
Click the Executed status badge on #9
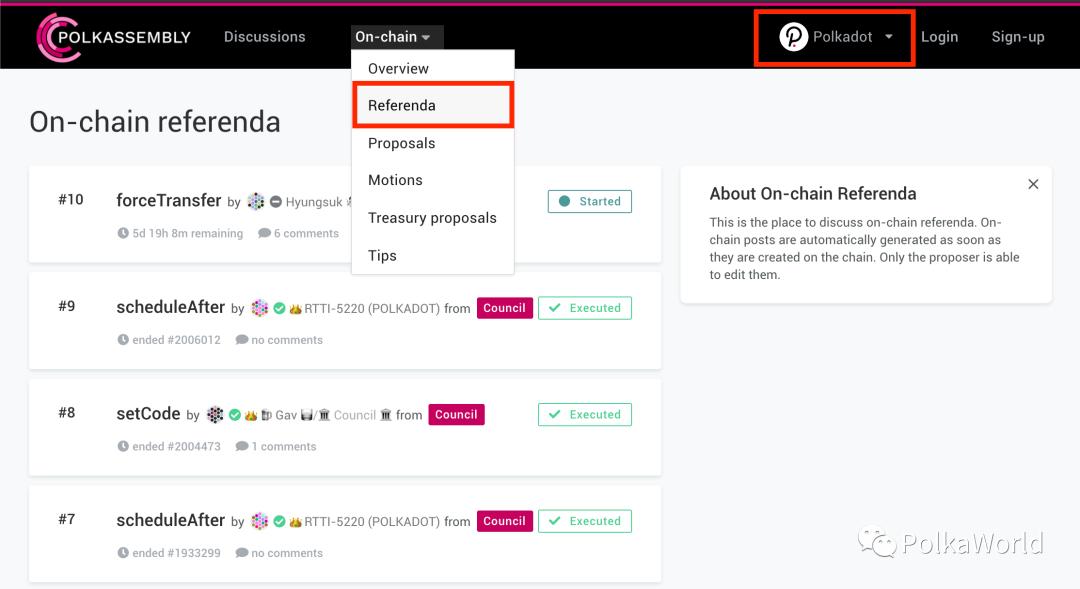click(585, 308)
